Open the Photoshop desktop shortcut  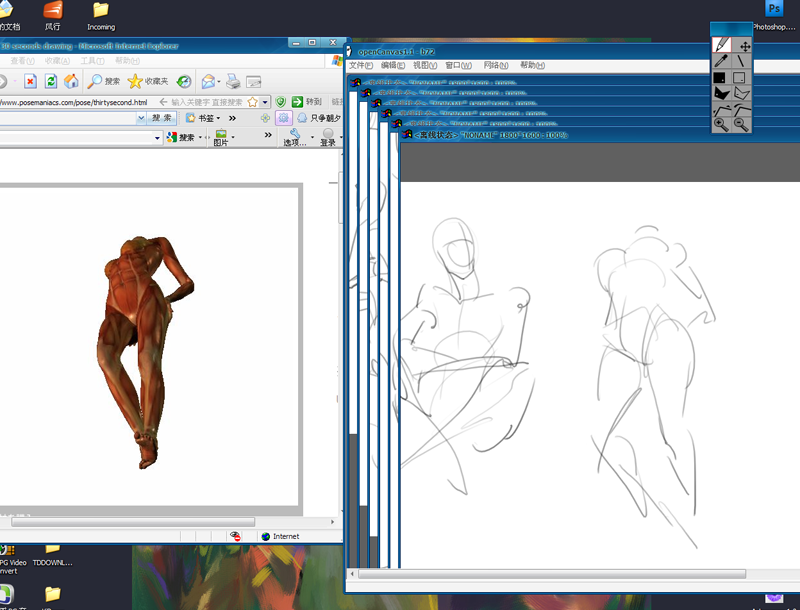tap(774, 14)
